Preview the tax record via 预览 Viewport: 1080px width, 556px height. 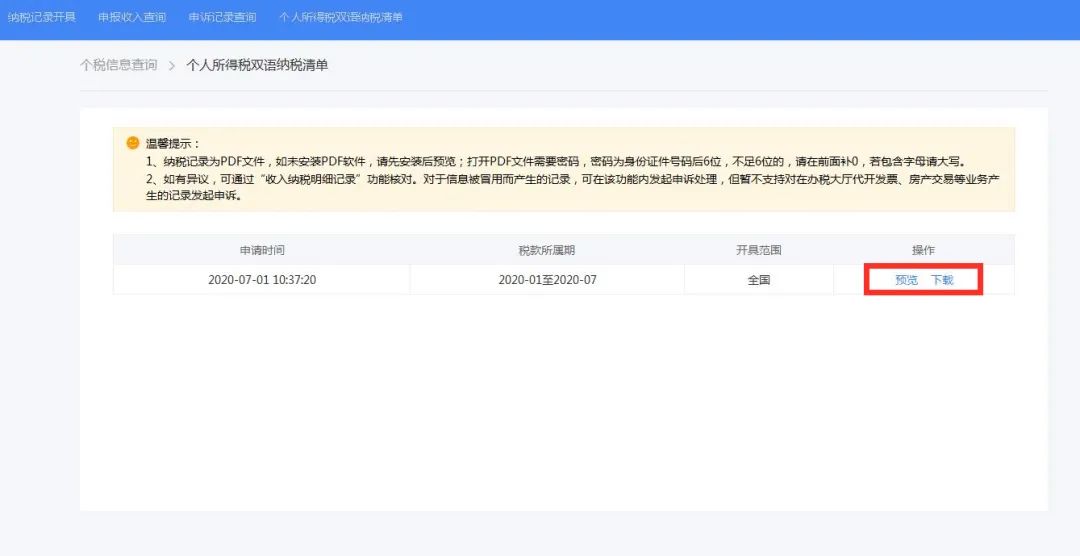point(906,280)
